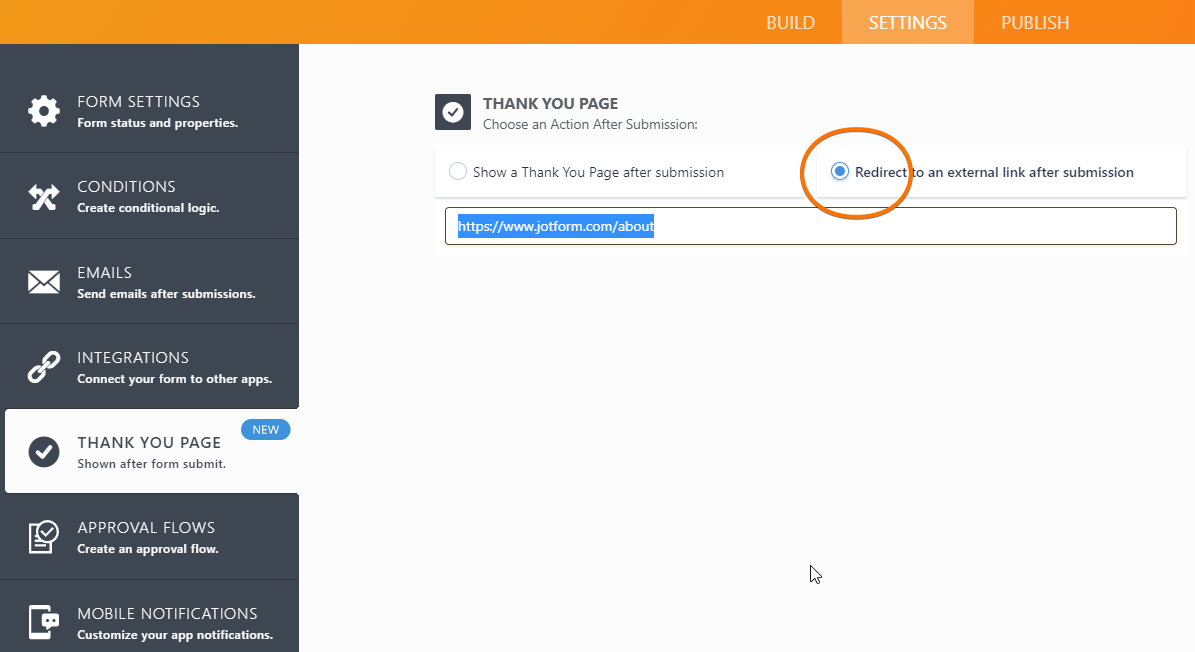This screenshot has width=1195, height=652.
Task: Click Redirect to an external link label text
Action: pos(994,172)
